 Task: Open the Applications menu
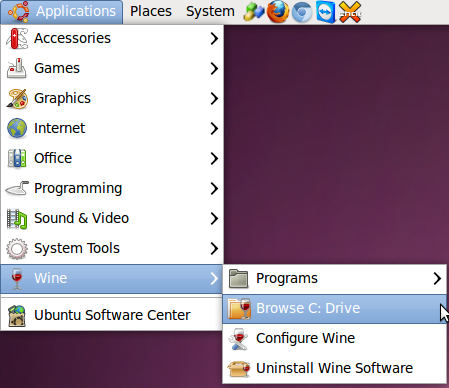(x=62, y=12)
